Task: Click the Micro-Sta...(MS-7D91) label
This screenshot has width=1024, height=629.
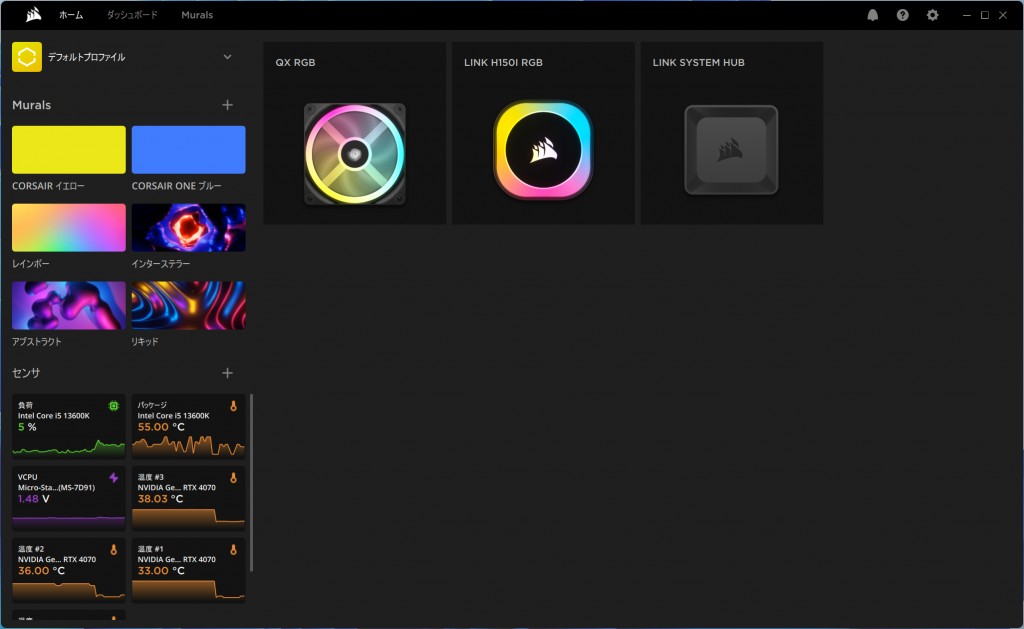Action: pyautogui.click(x=56, y=488)
